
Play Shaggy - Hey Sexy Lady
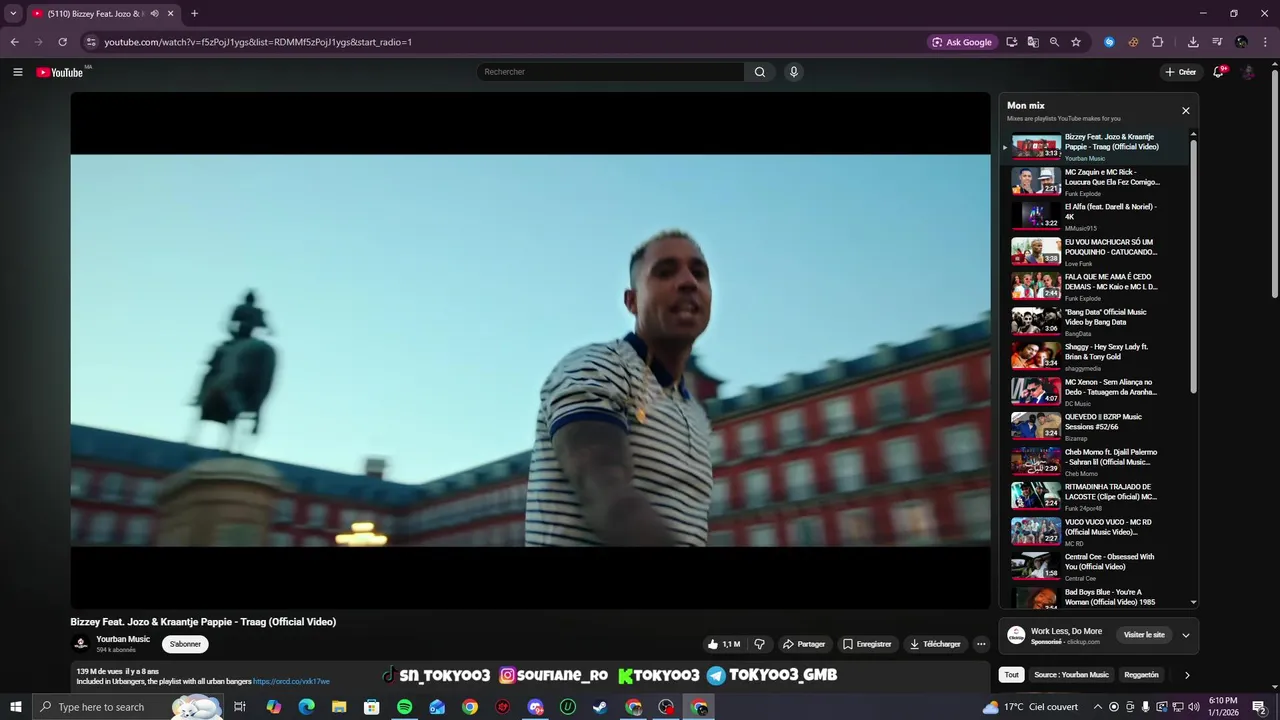[1095, 356]
